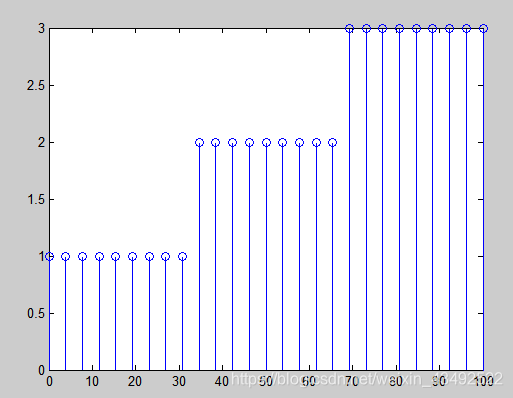513x398 pixels.
Task: Click the y-axis tick label 2.5
Action: pyautogui.click(x=36, y=86)
